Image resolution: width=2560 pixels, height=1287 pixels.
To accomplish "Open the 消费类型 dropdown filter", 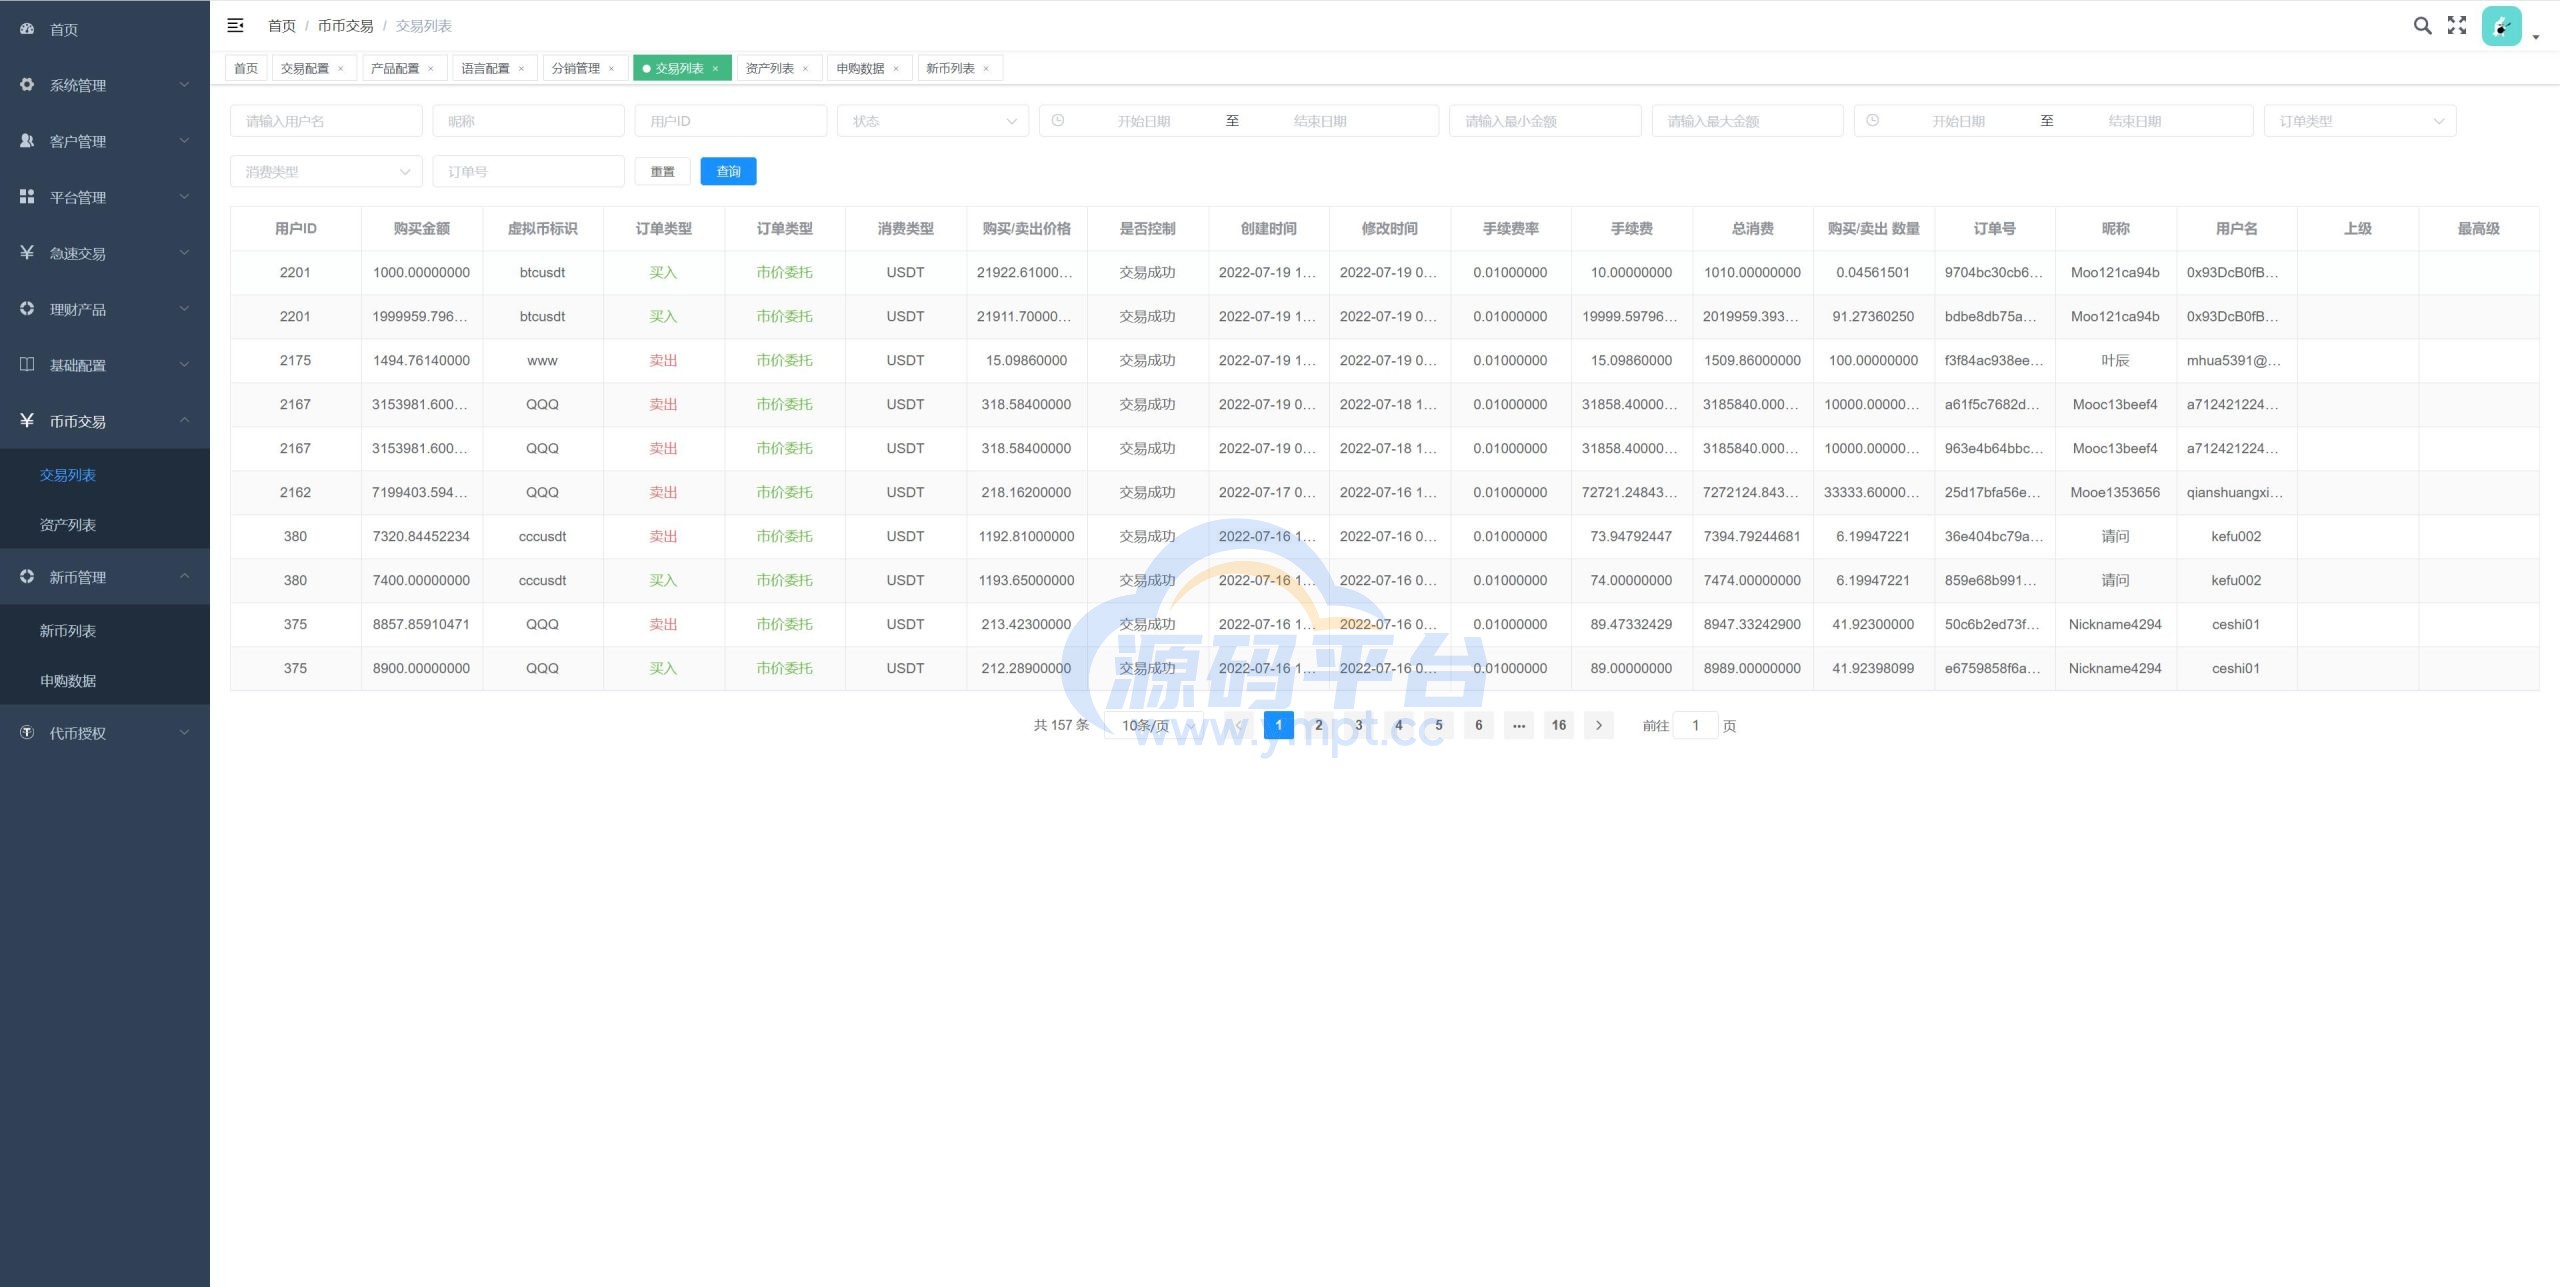I will point(326,172).
